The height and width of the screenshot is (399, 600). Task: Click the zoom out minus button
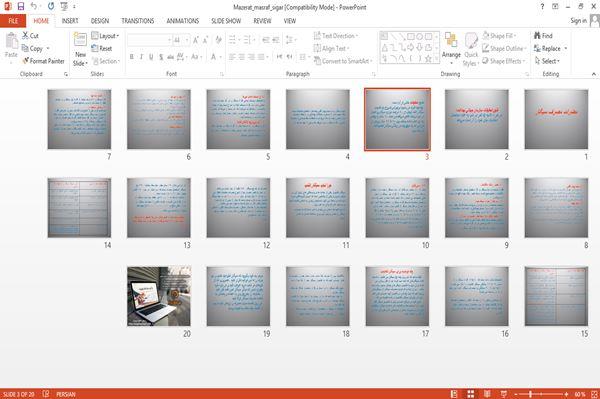coord(516,394)
